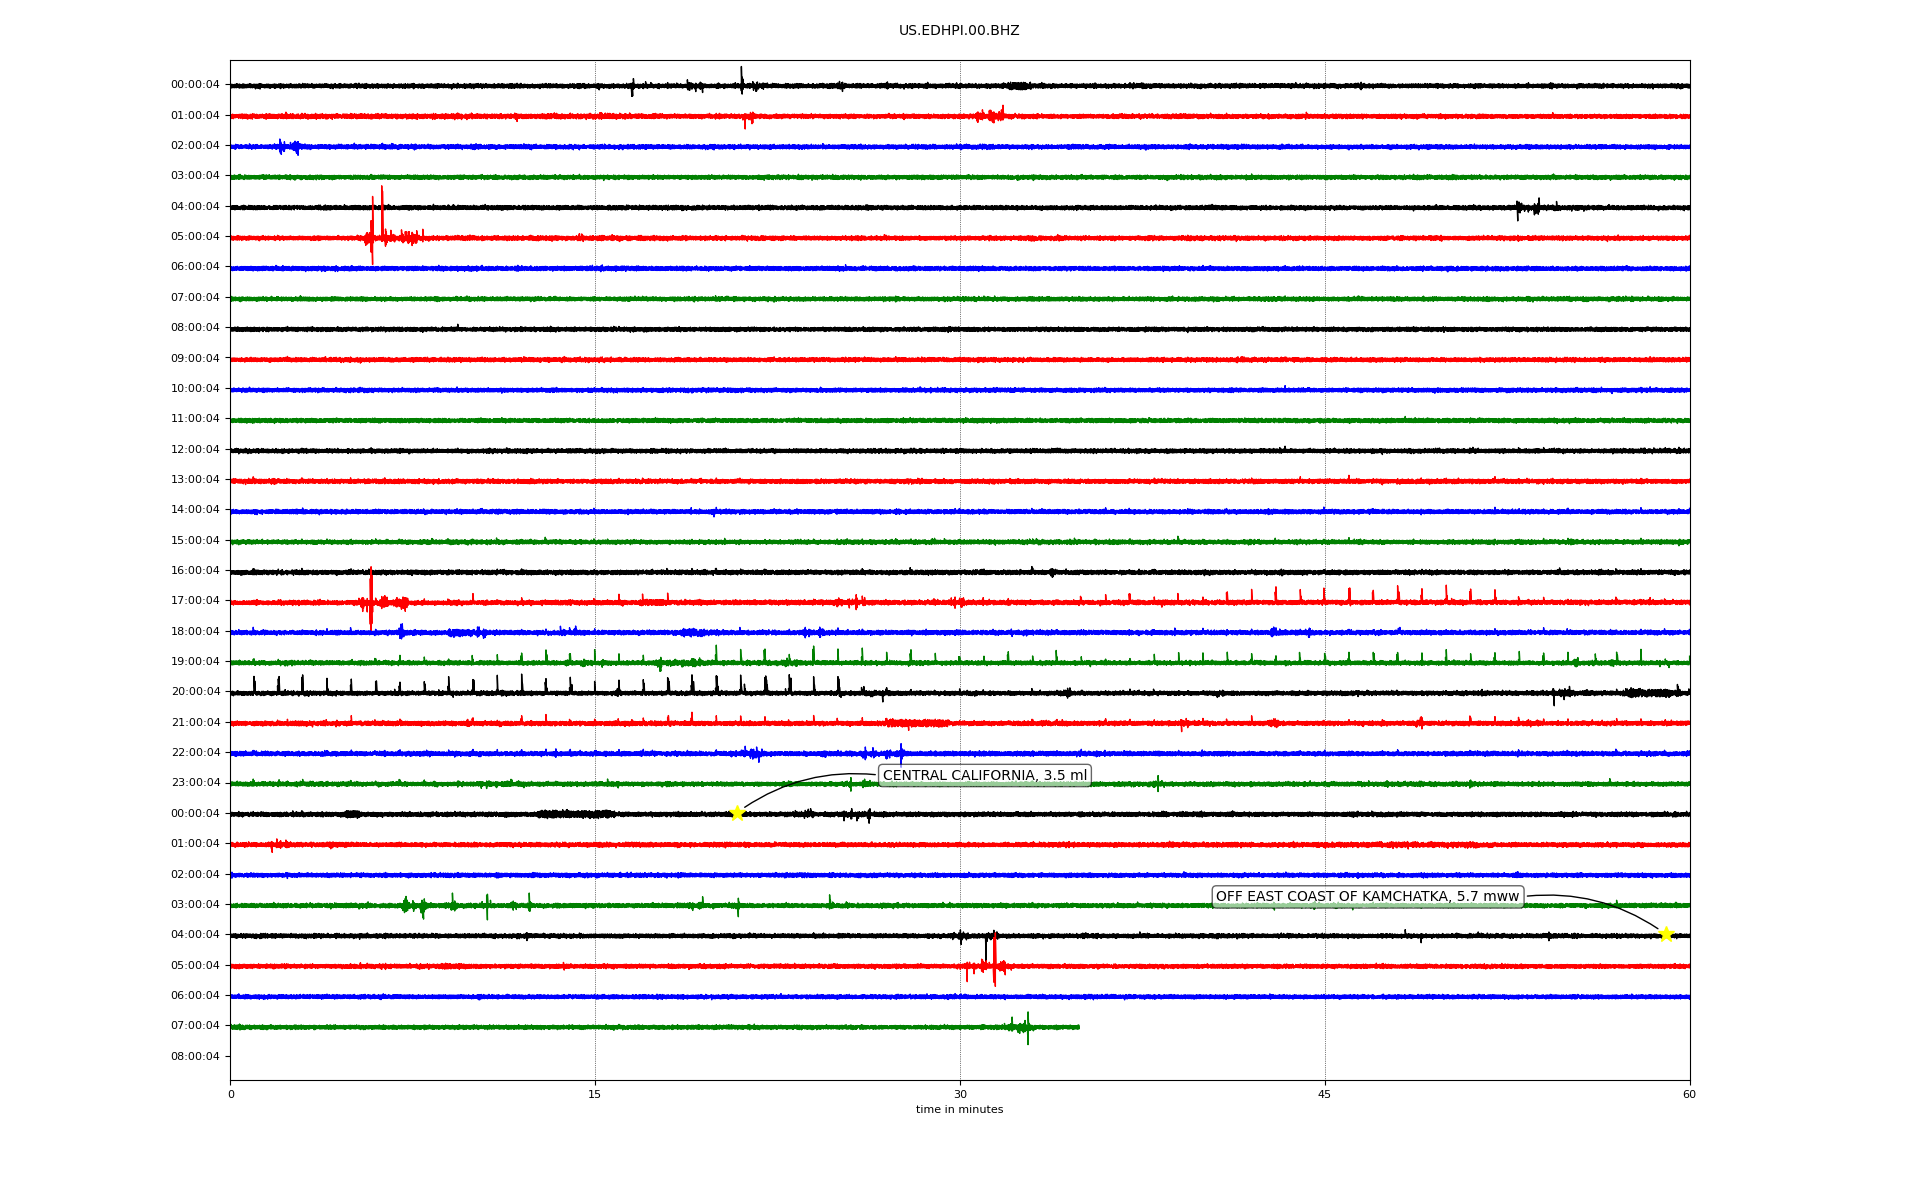Click the 19:00:04 row time label
This screenshot has height=1200, width=1920.
[x=195, y=661]
